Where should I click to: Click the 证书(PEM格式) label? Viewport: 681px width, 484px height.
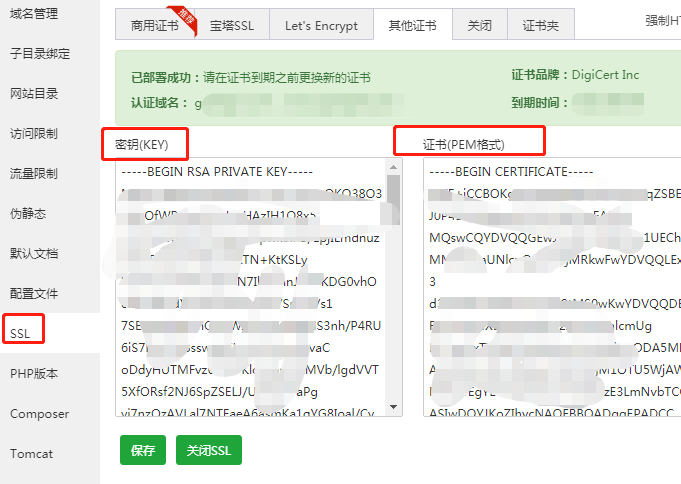[463, 144]
